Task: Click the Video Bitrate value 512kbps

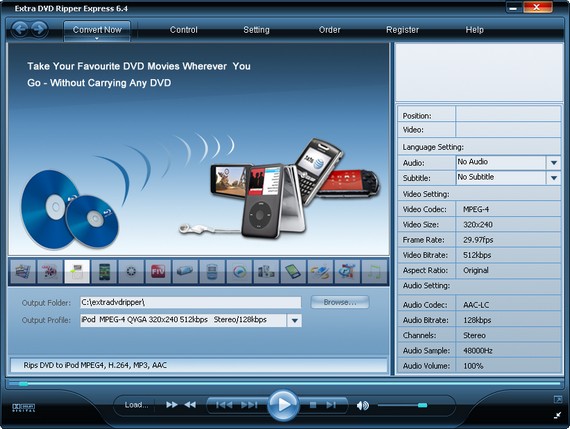Action: tap(477, 255)
